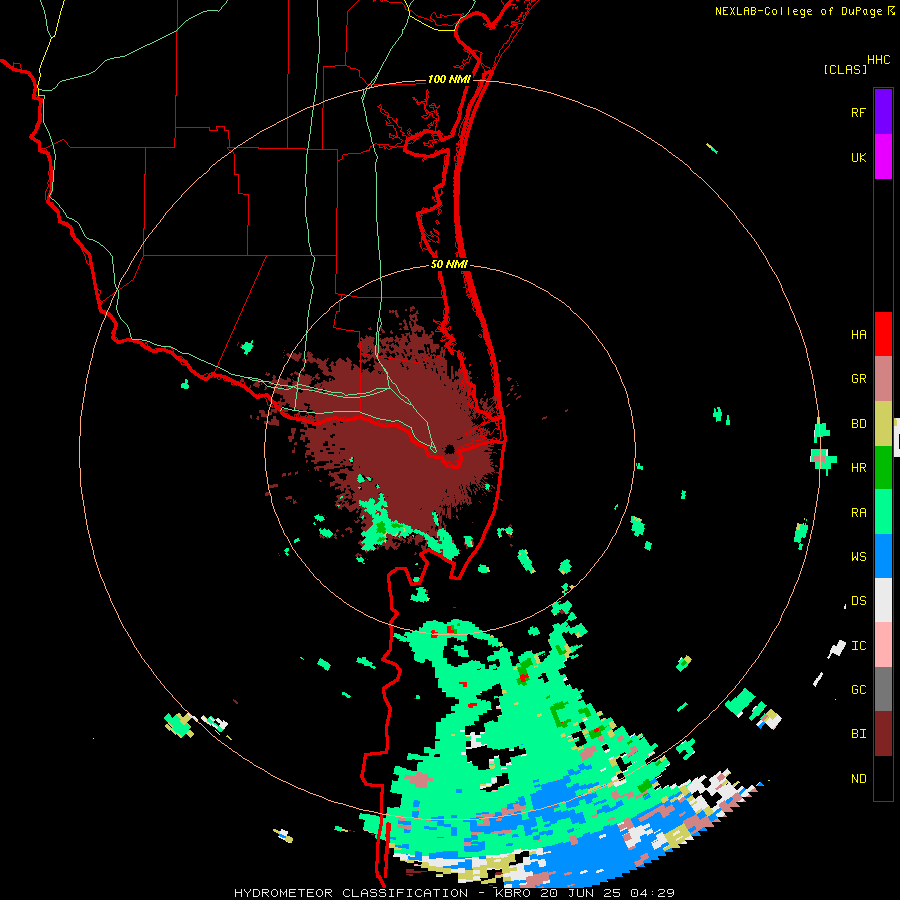Click the black radar site marker at the center

449,449
